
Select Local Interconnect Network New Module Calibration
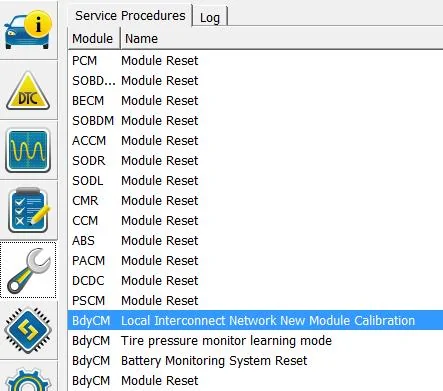[x=255, y=321]
